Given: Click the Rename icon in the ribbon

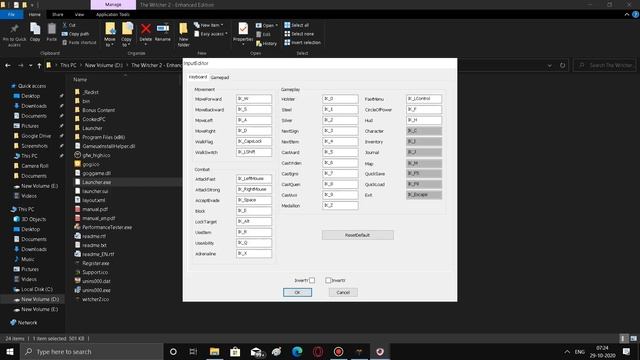Looking at the screenshot, I should point(163,29).
